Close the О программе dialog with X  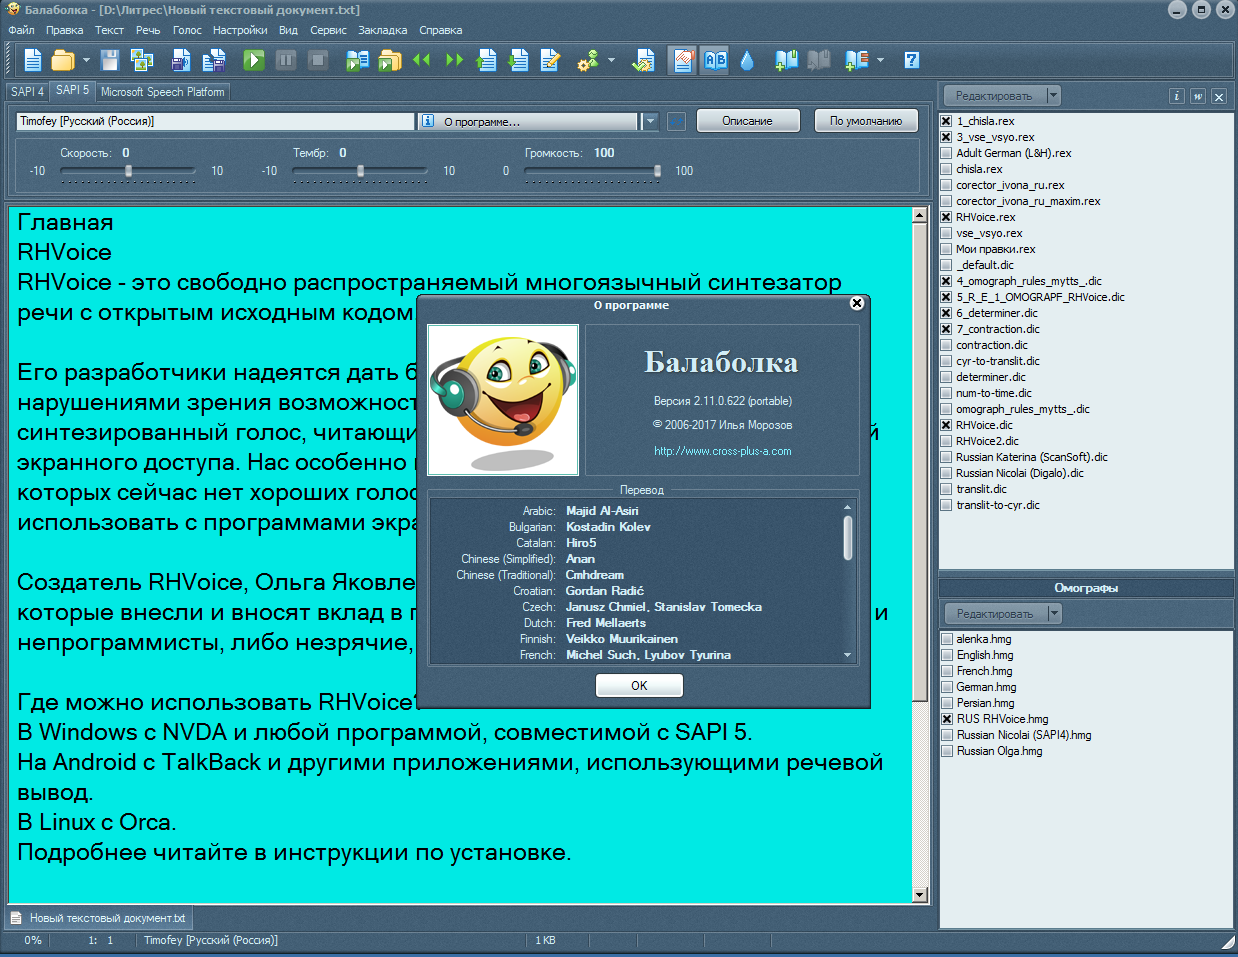[857, 303]
